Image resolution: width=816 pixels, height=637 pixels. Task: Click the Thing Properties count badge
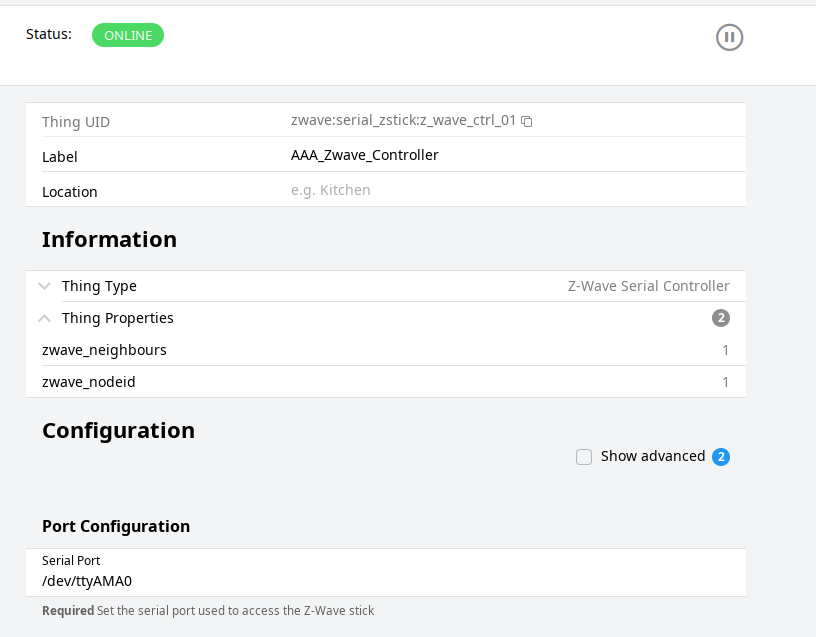720,318
